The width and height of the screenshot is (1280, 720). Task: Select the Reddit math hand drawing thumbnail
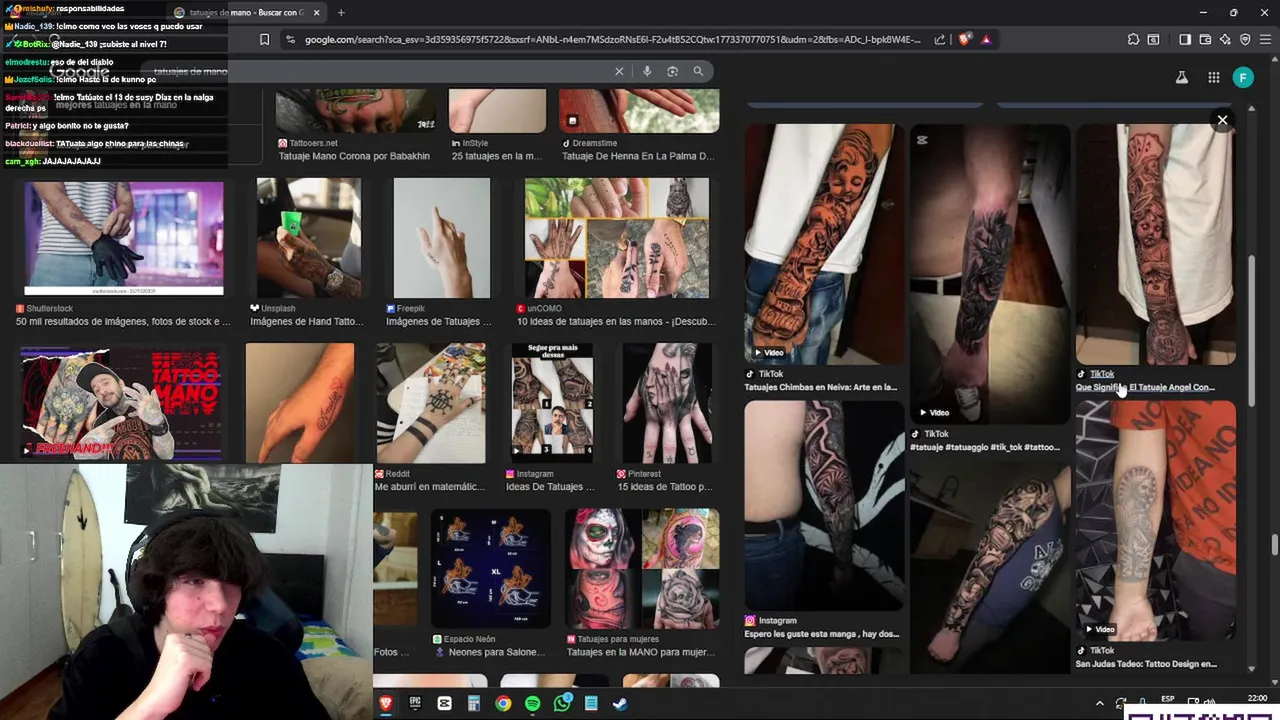pos(431,403)
